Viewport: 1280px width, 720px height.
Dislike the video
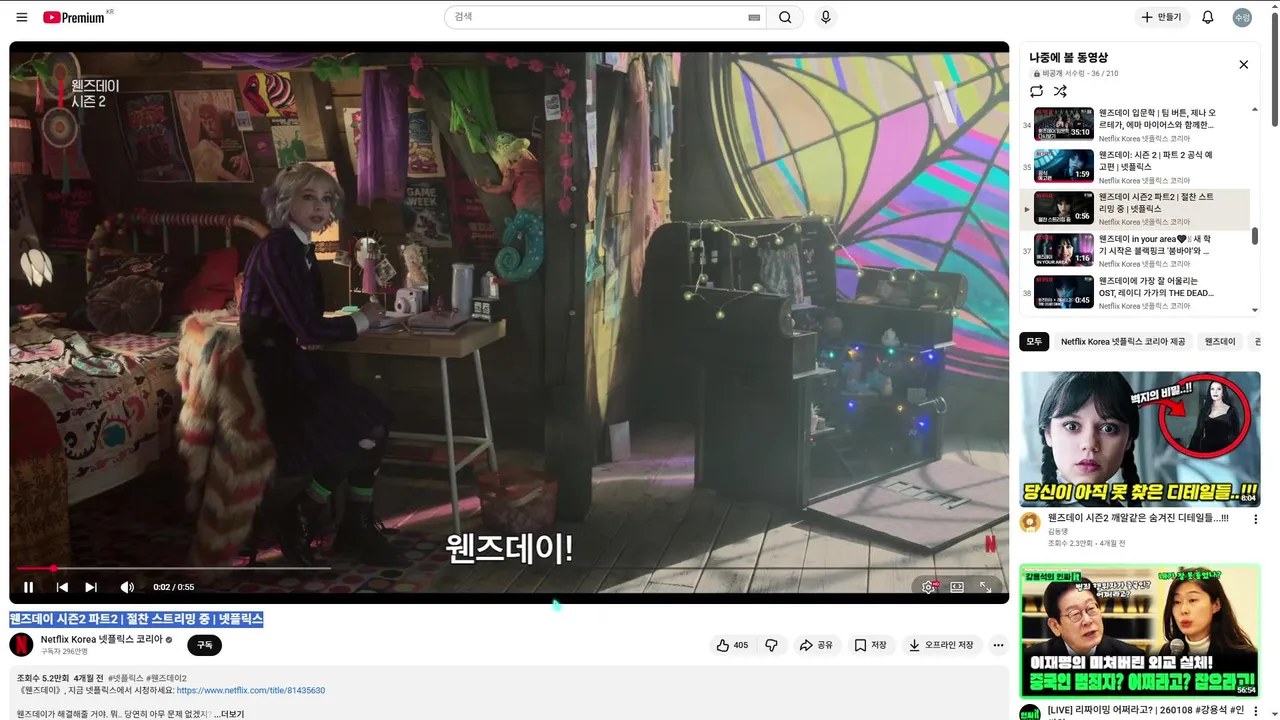tap(771, 645)
